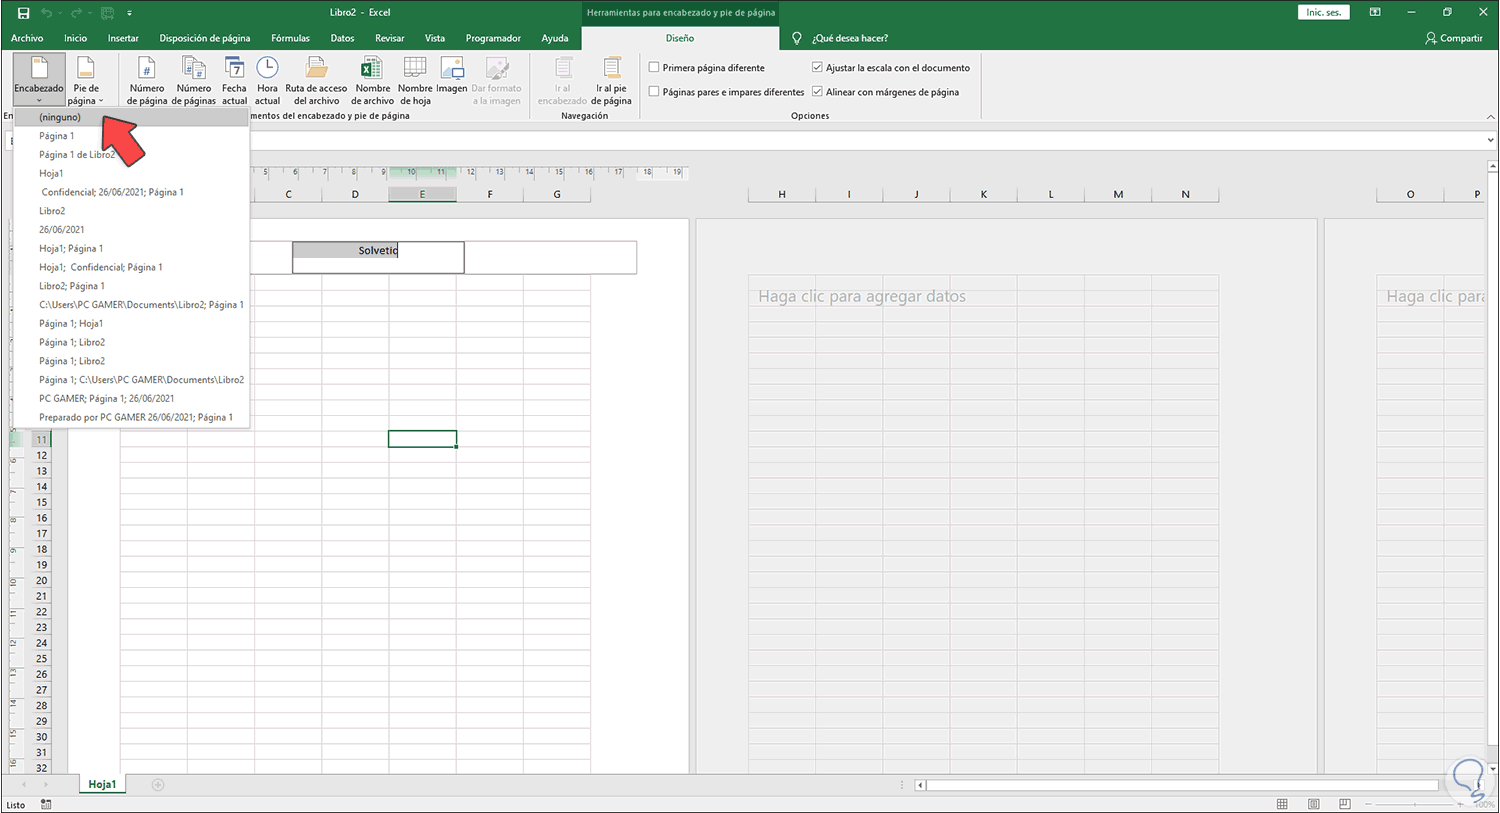Screen dimensions: 1500x813
Task: Expand the formula bar with the chevron
Action: tap(1490, 140)
